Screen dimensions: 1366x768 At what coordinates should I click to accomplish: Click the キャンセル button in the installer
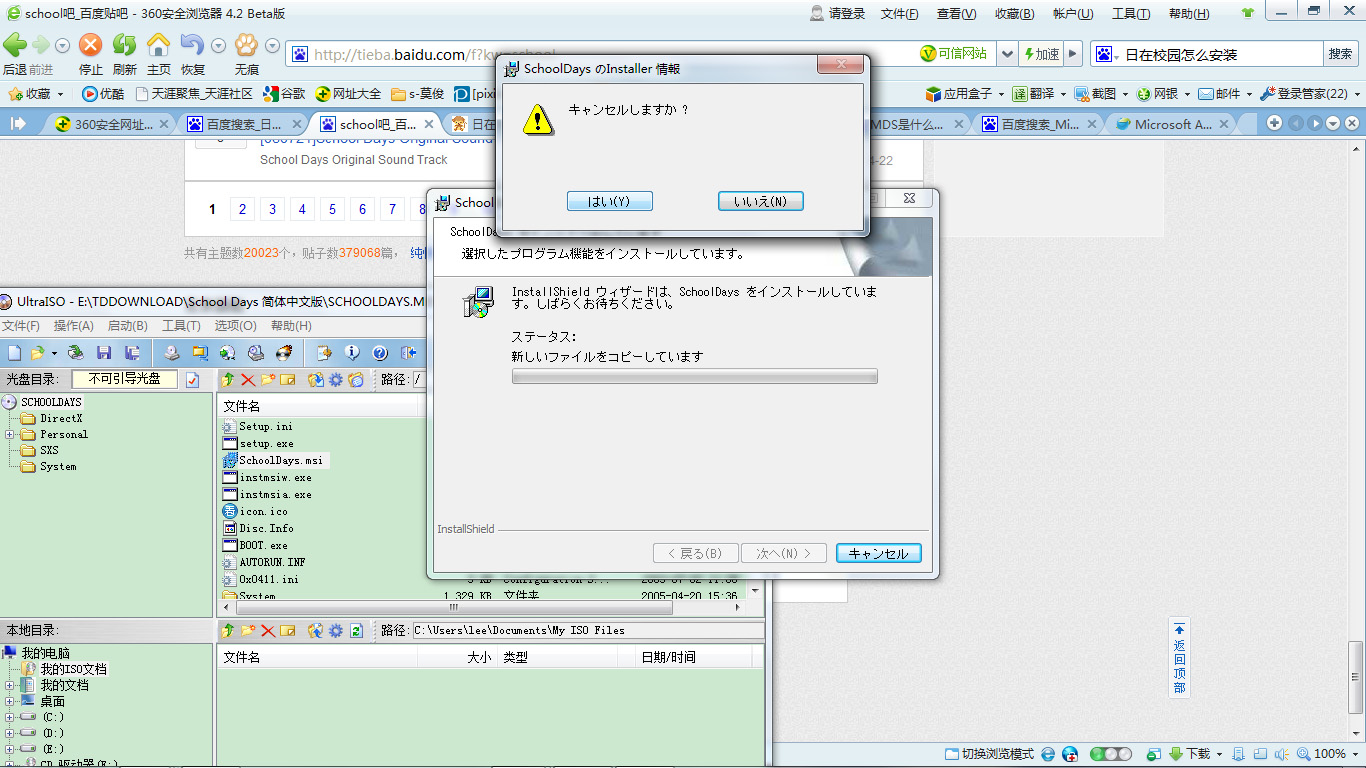tap(879, 554)
